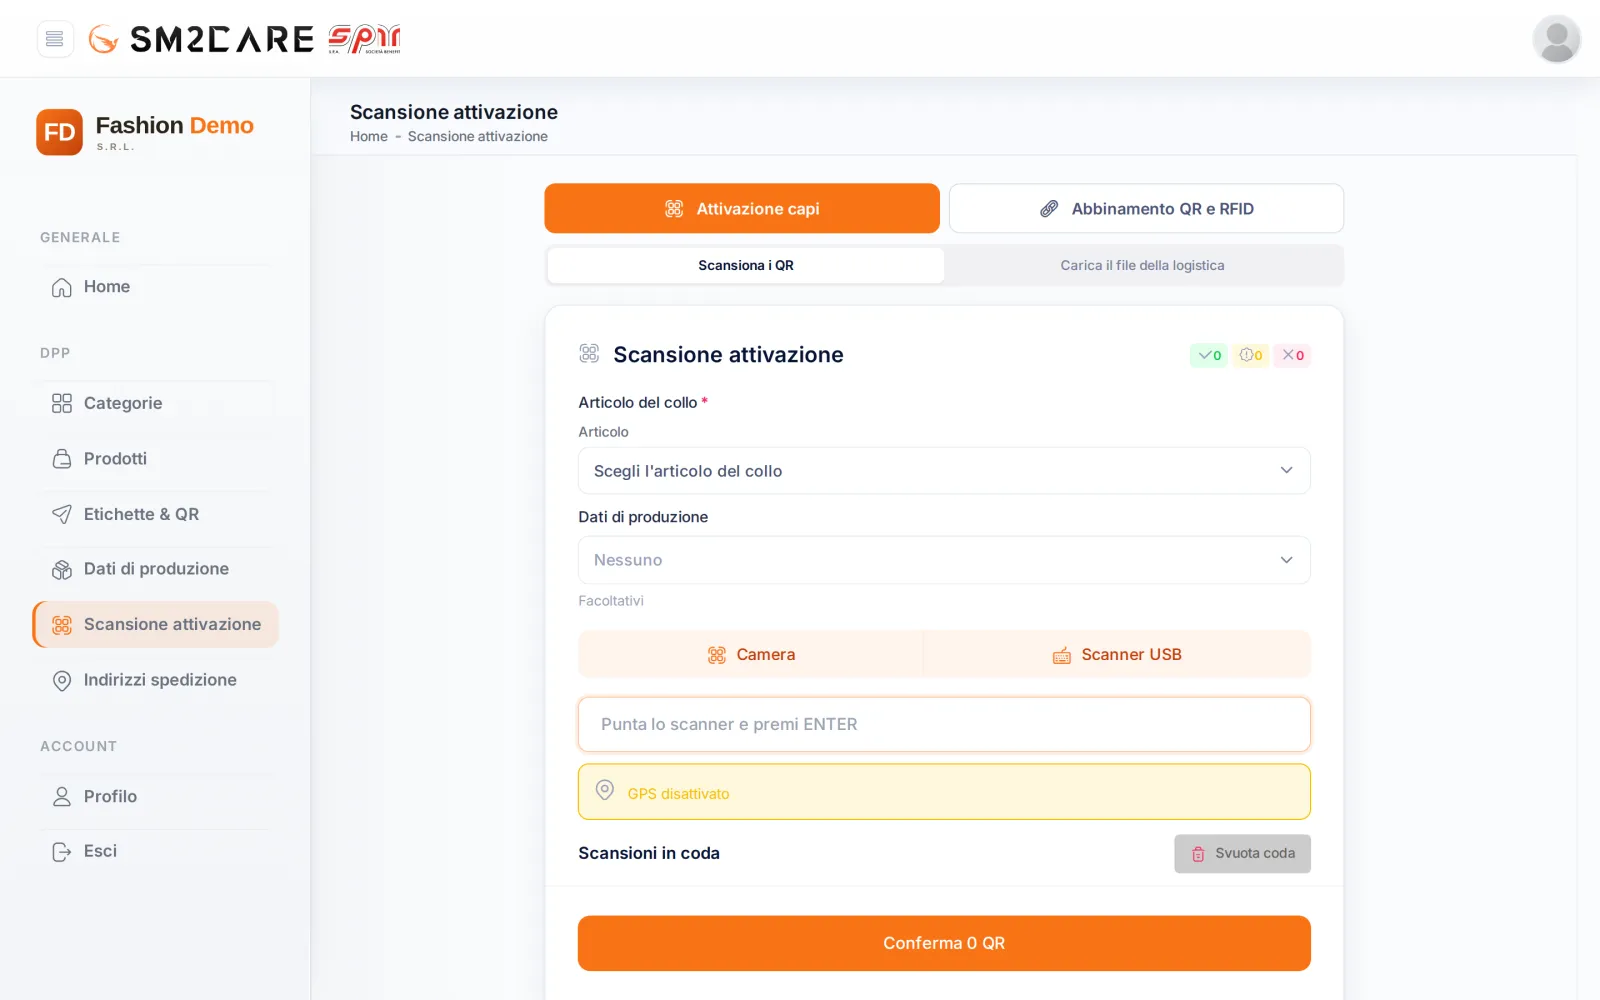Click the Indirizzi spedizione pin icon
This screenshot has height=1000, width=1600.
(62, 681)
